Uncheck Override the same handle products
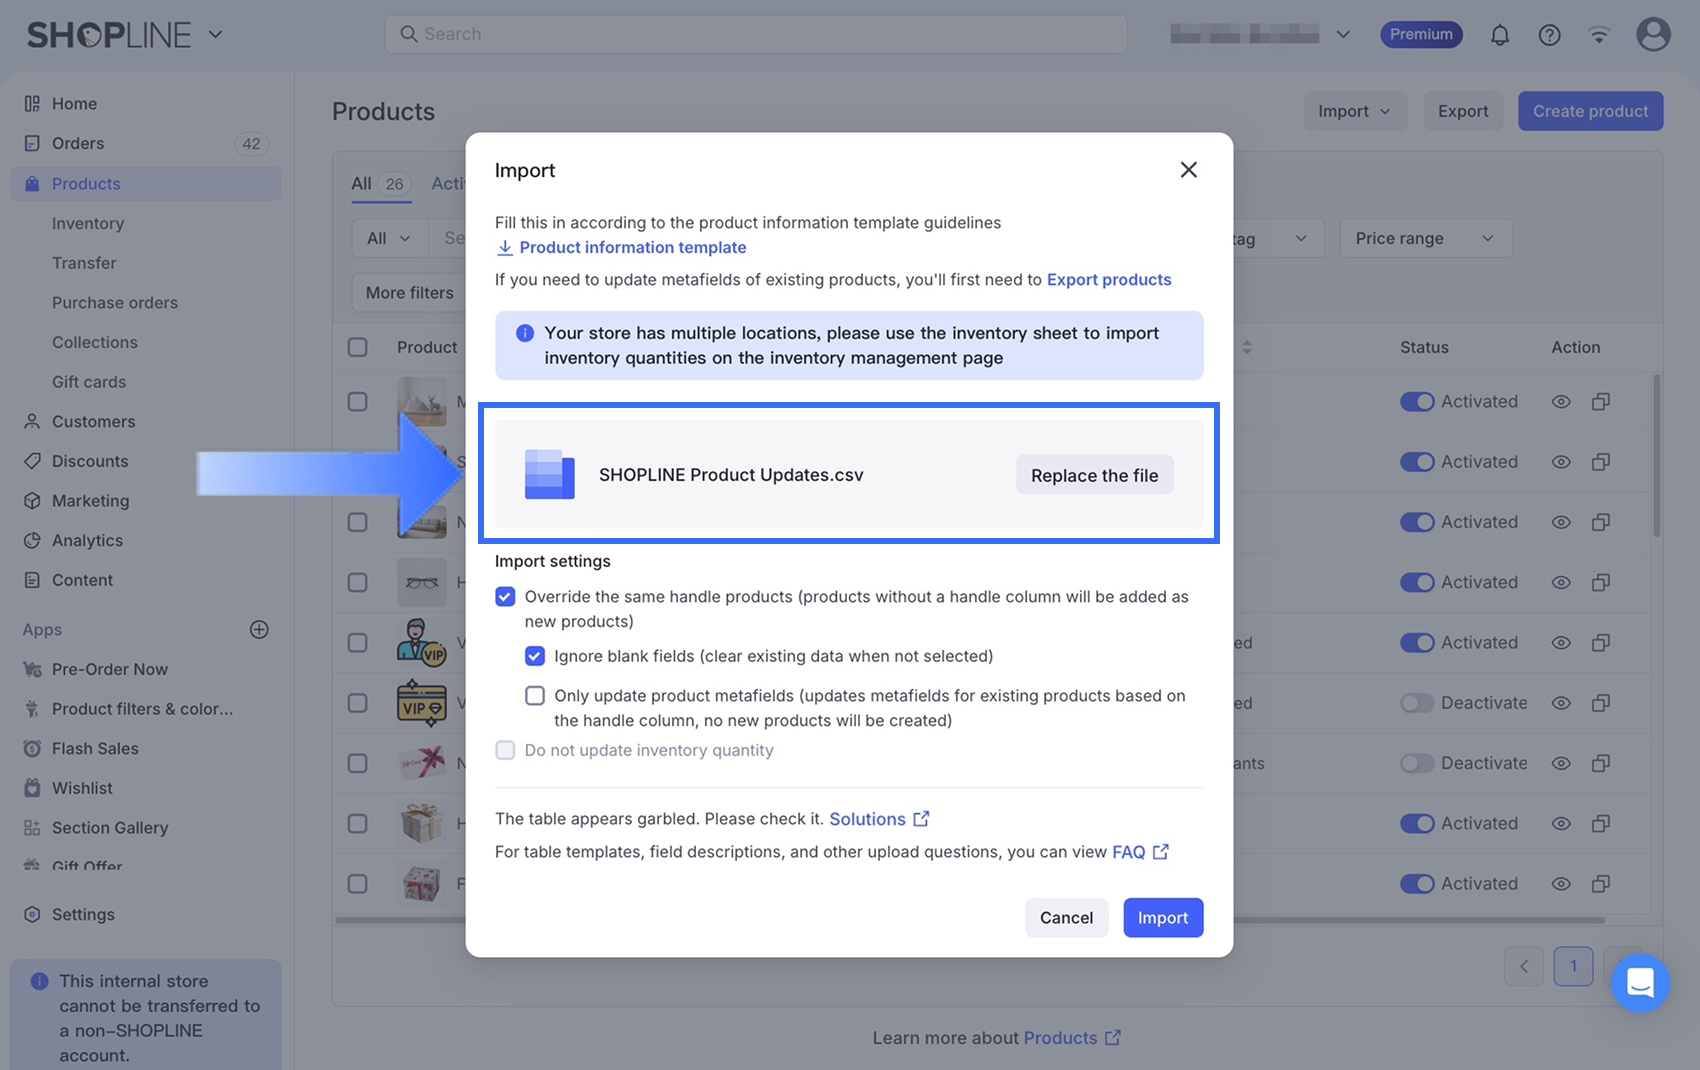The image size is (1700, 1070). pos(505,597)
